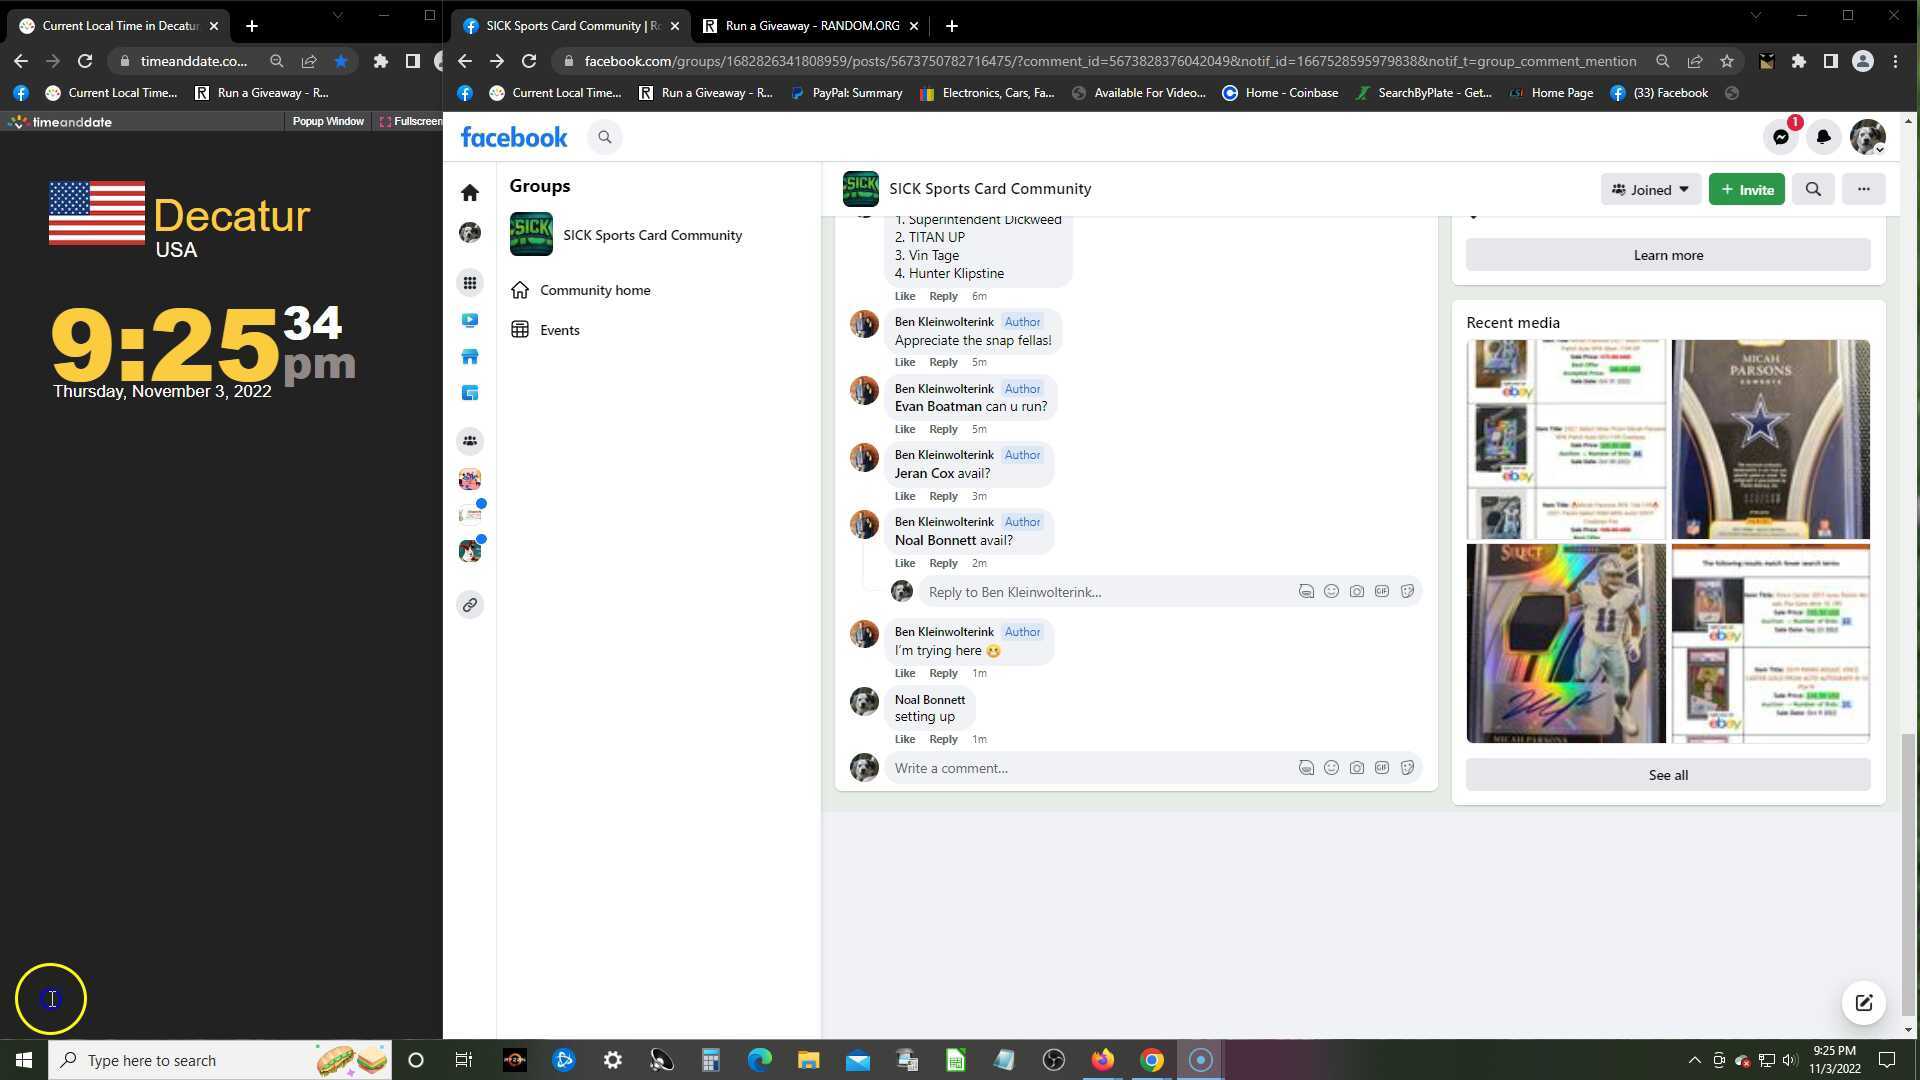Click in the Write a comment field
Viewport: 1920px width, 1080px height.
point(1085,768)
